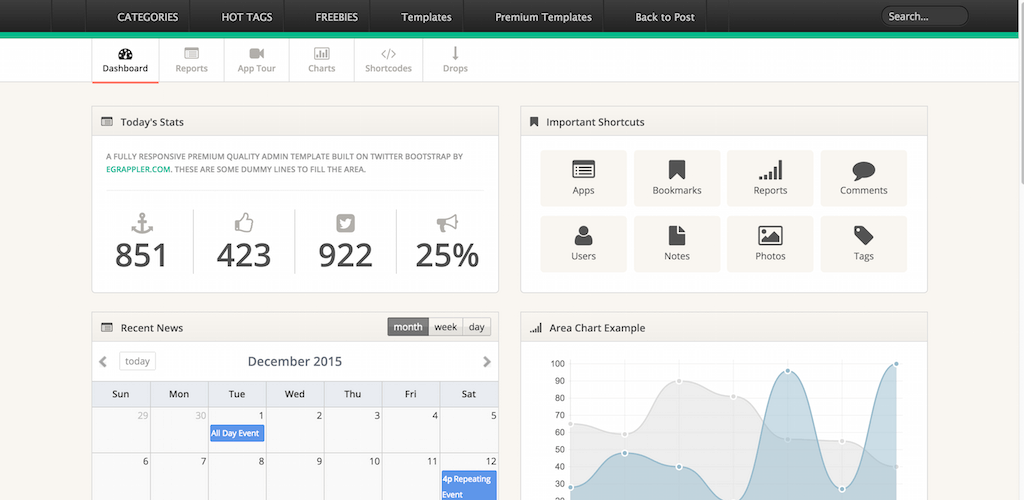Screen dimensions: 1024x500
Task: Click the thumbs-up icon above 423
Action: pos(244,223)
